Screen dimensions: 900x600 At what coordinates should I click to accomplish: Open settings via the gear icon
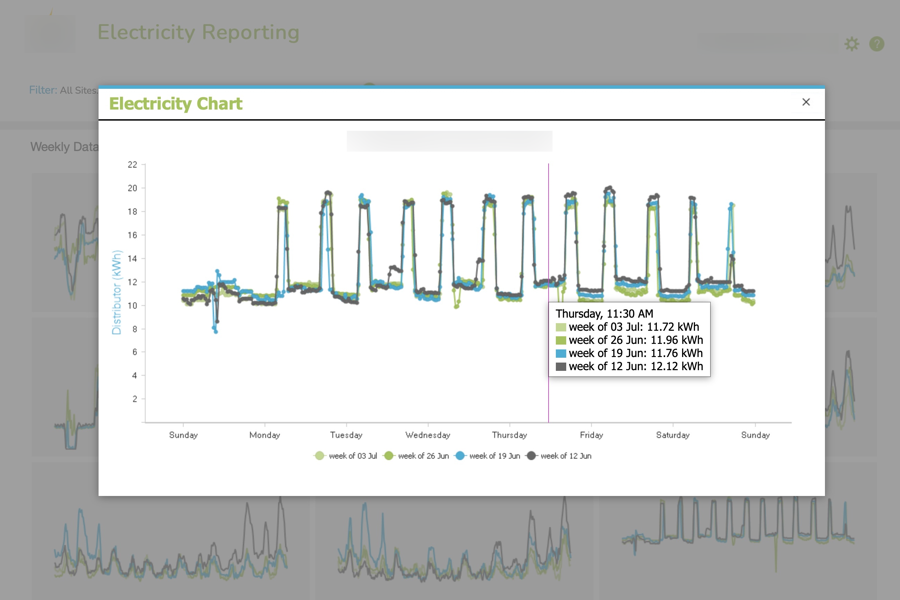(x=852, y=44)
